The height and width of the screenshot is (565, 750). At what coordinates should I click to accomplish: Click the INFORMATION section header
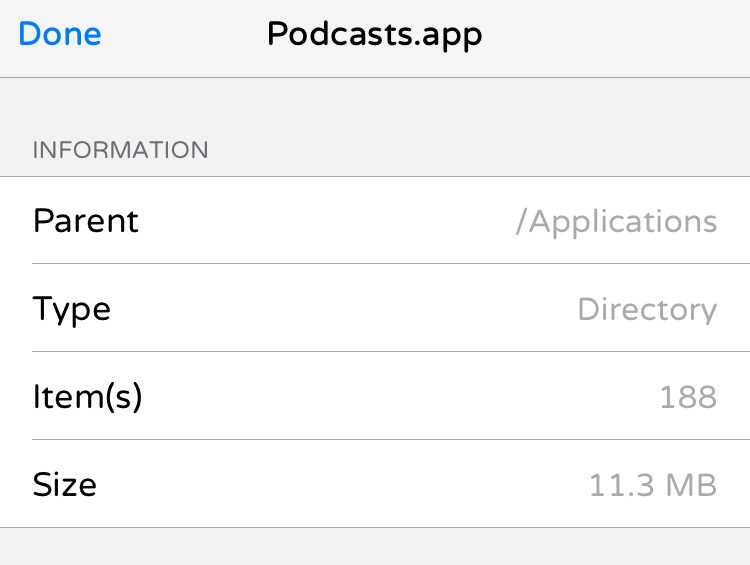(120, 150)
